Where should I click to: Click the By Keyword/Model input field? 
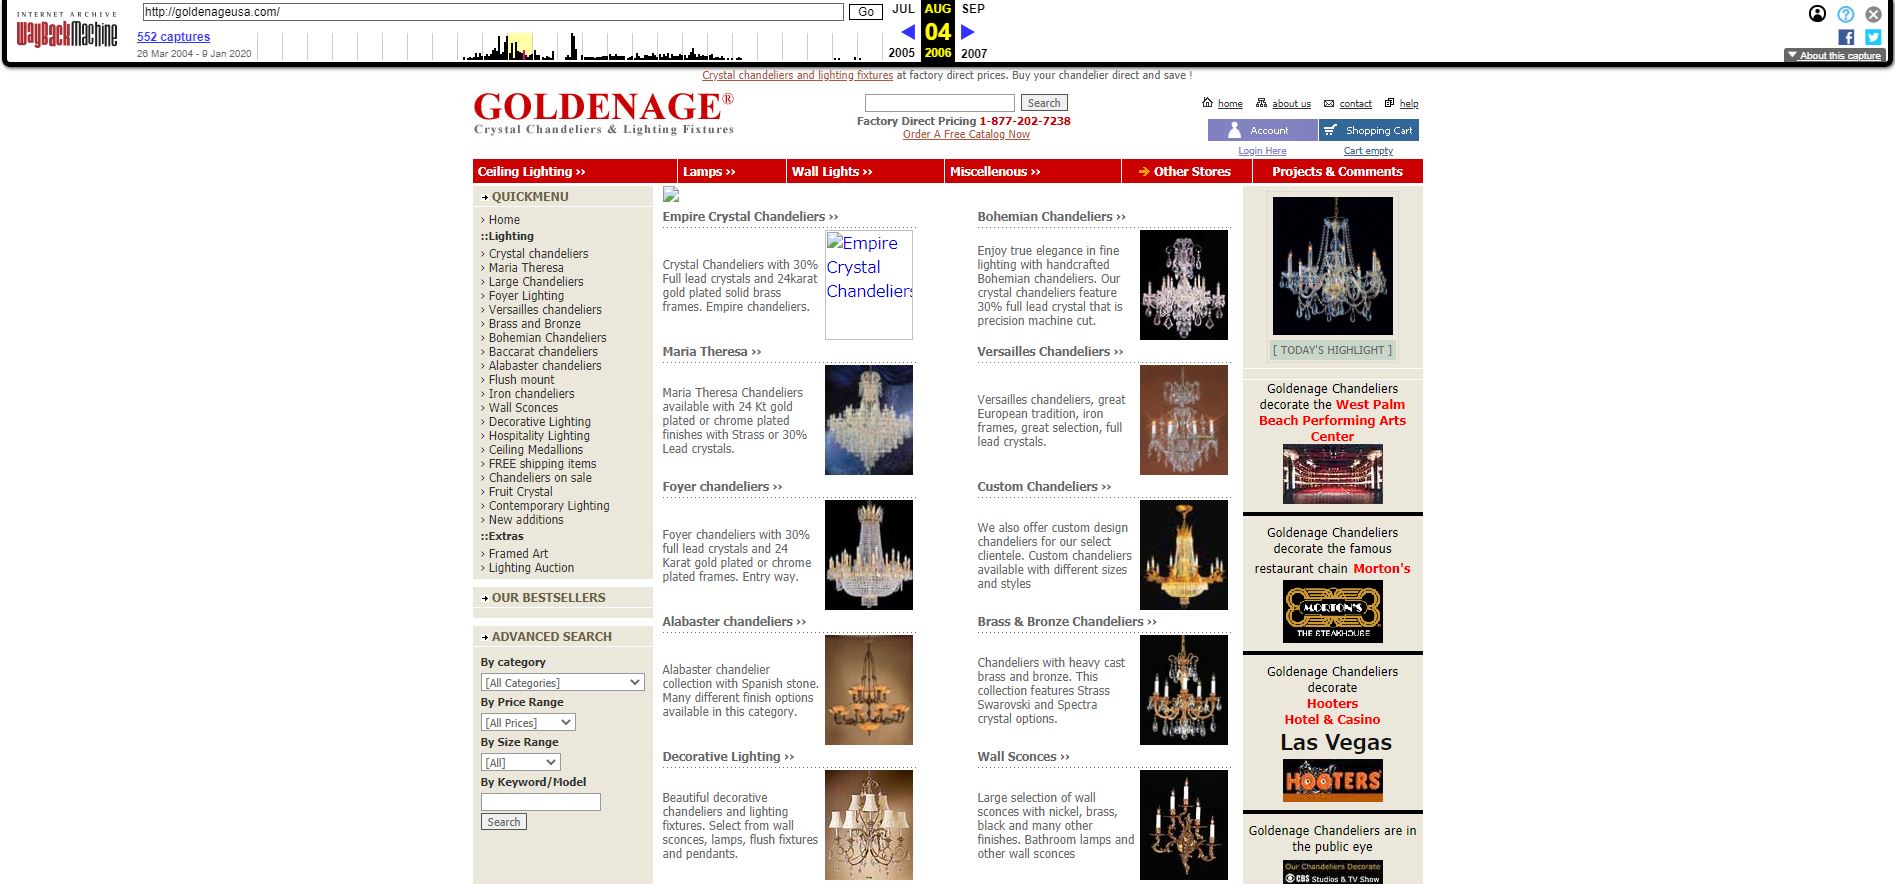coord(540,802)
